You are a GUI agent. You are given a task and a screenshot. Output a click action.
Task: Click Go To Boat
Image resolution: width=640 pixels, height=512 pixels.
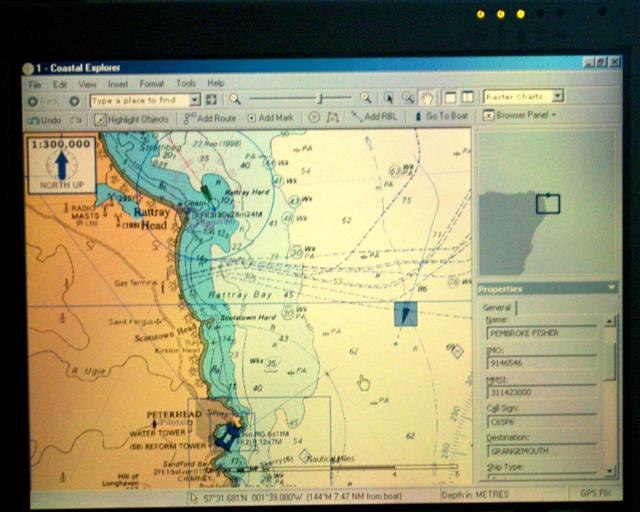pos(441,116)
